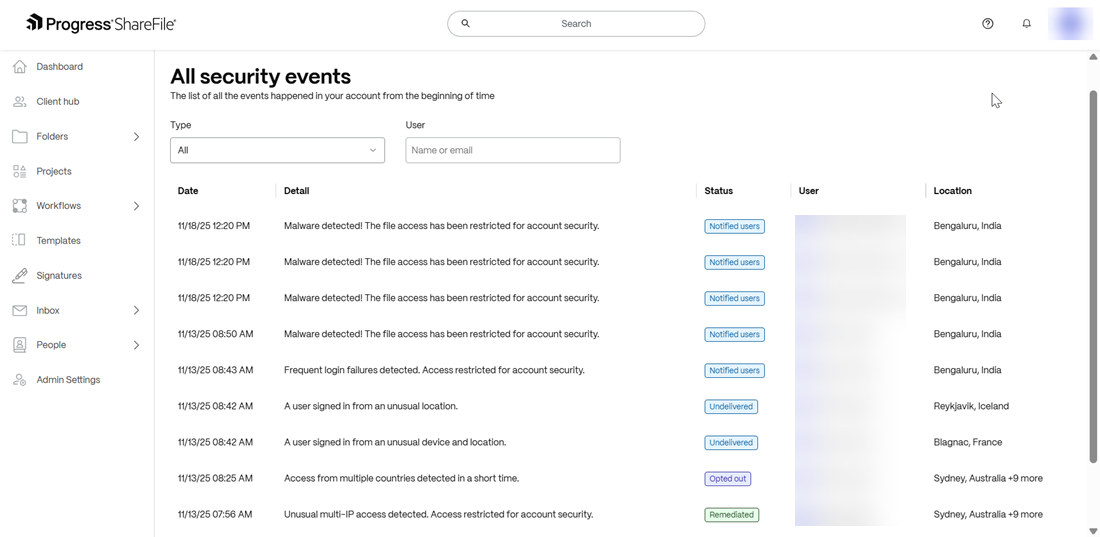Click the Location column header

pyautogui.click(x=953, y=191)
